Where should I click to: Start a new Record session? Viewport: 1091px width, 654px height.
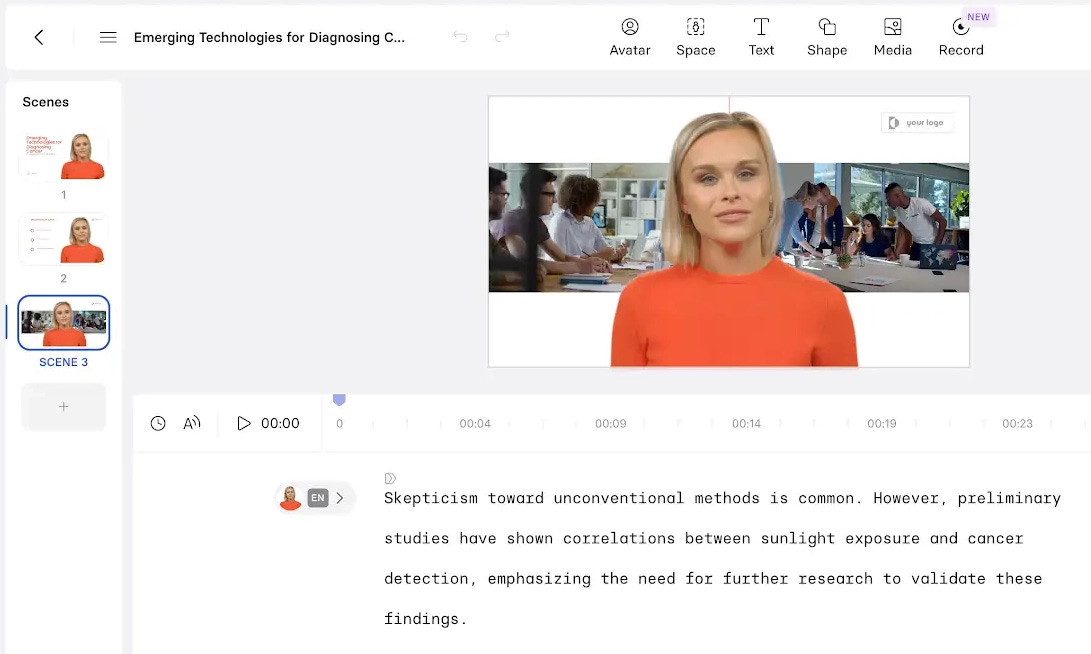point(961,37)
